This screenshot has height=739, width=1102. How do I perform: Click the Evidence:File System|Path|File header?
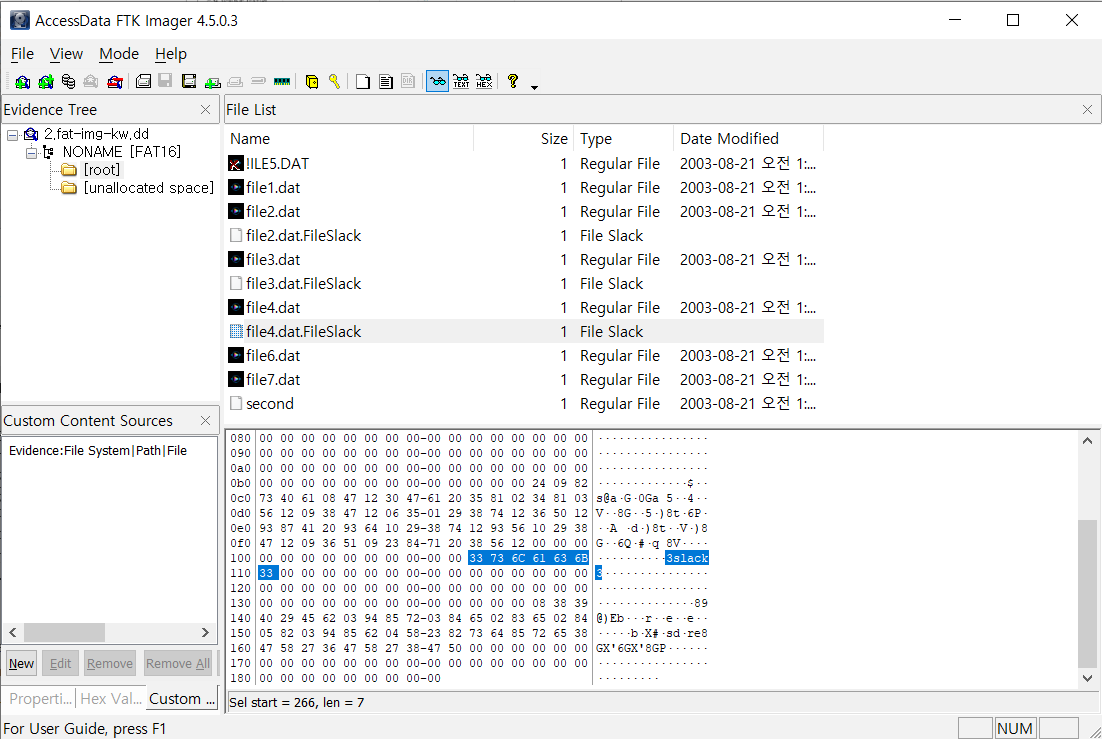98,451
